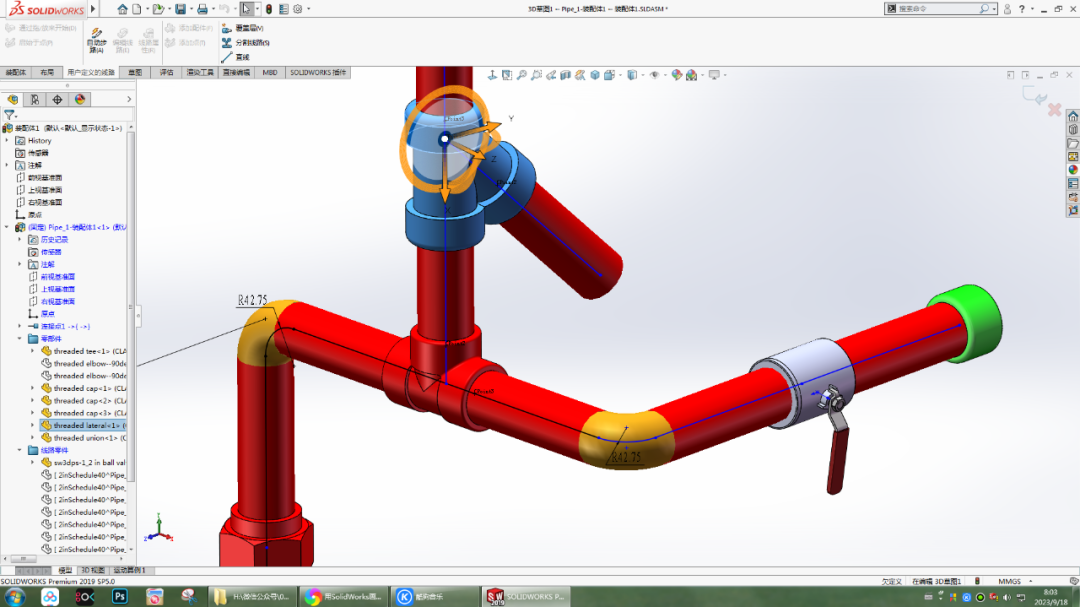Viewport: 1080px width, 607px height.
Task: Click the 分割线路 split route command
Action: [x=245, y=43]
